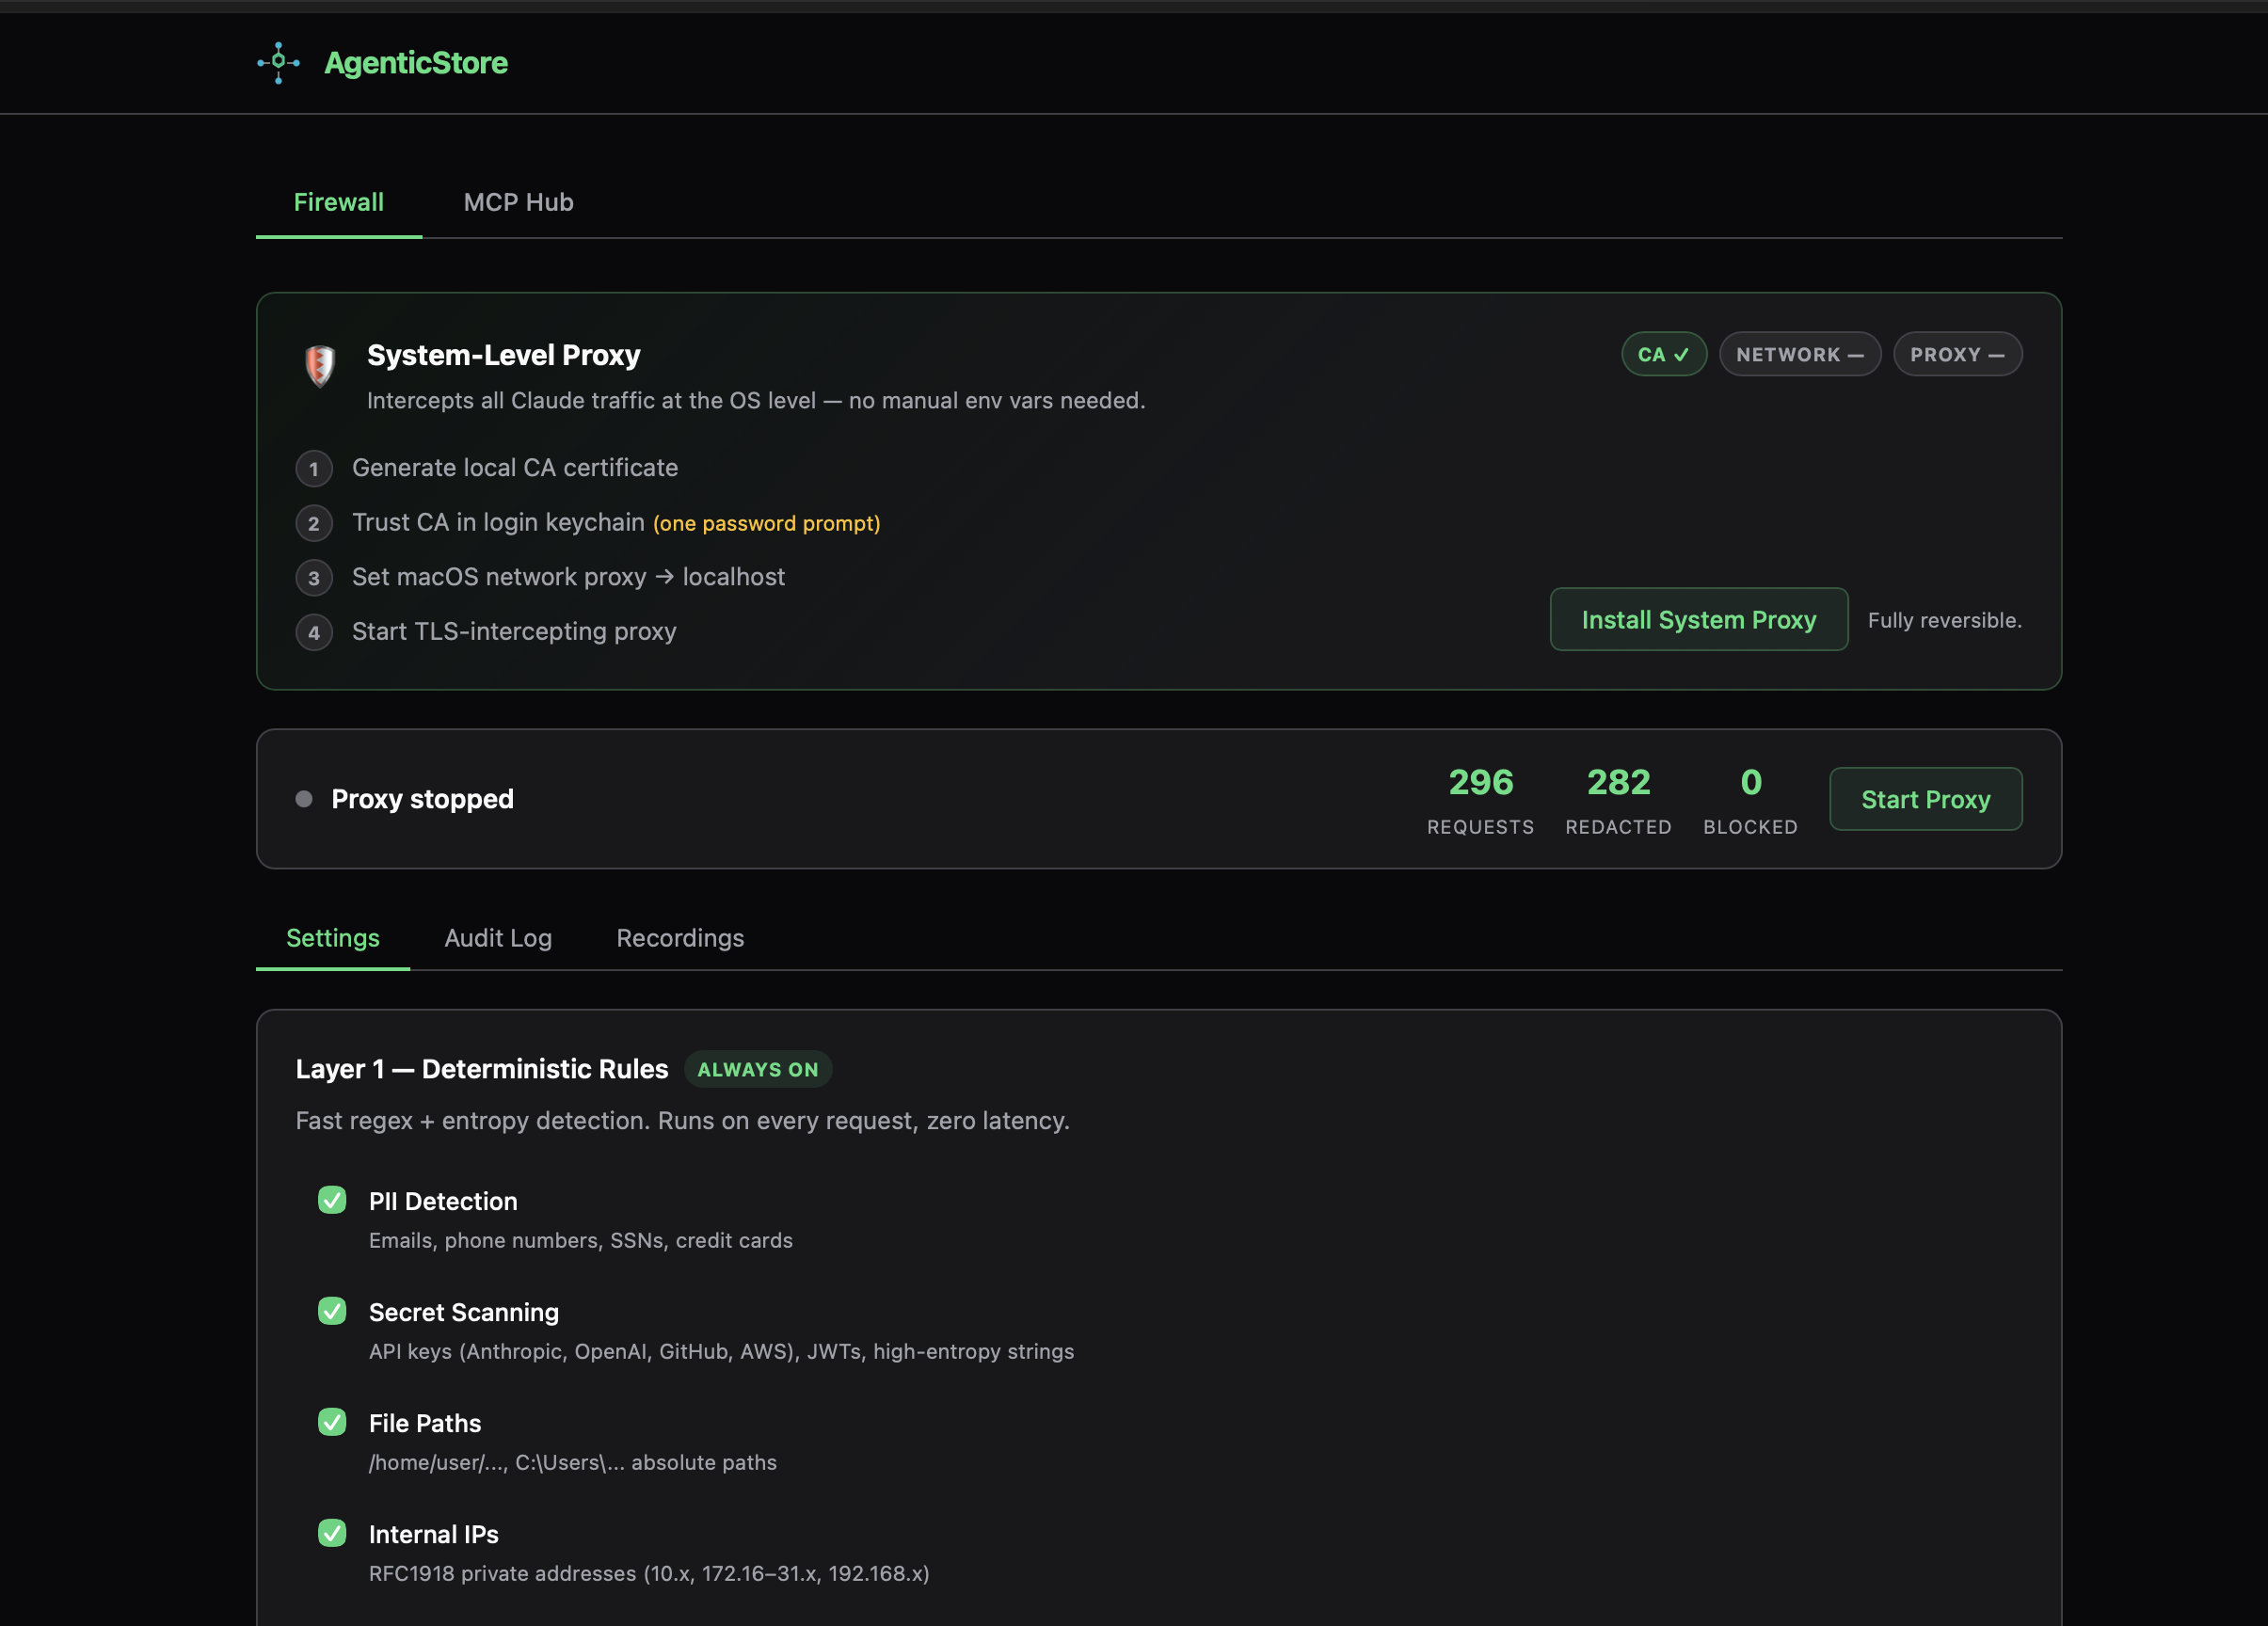Open the Audit Log tab
Screen dimensions: 2268x1626
pyautogui.click(x=498, y=938)
